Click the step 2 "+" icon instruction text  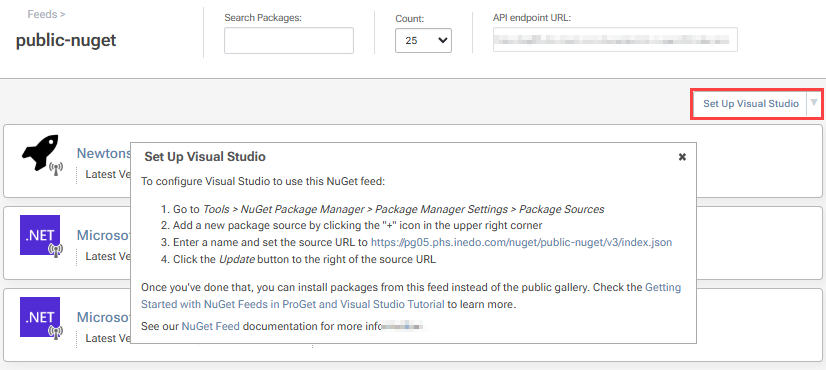click(x=358, y=226)
